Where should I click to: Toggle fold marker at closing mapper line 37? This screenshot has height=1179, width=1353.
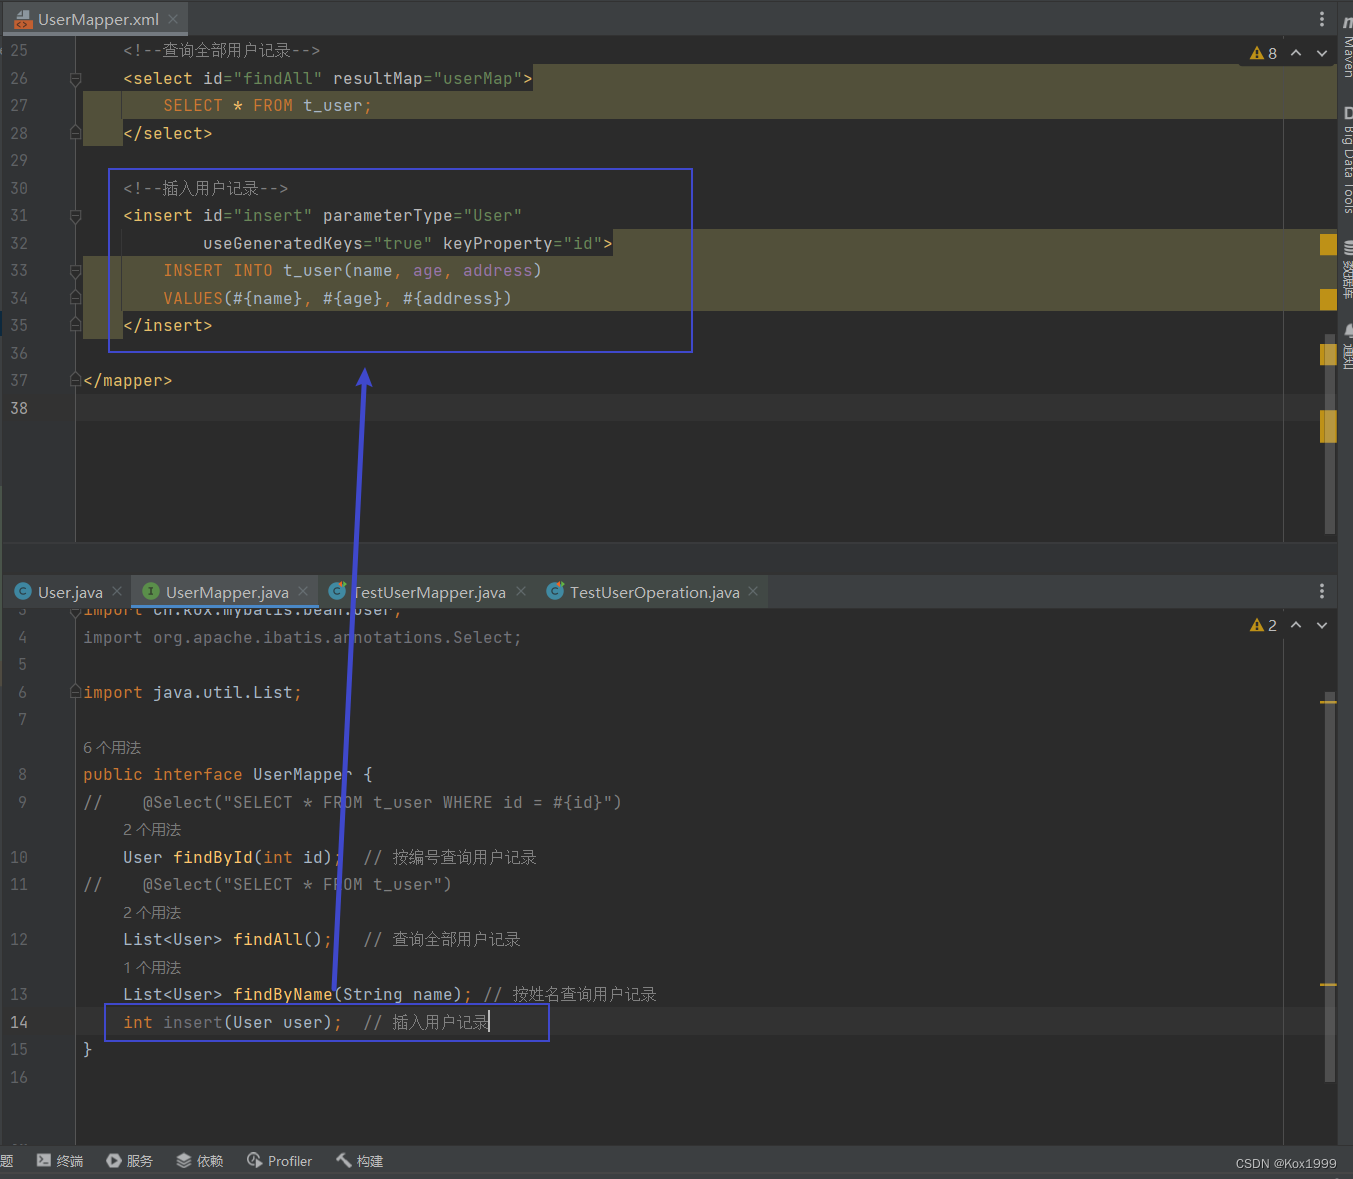point(75,380)
